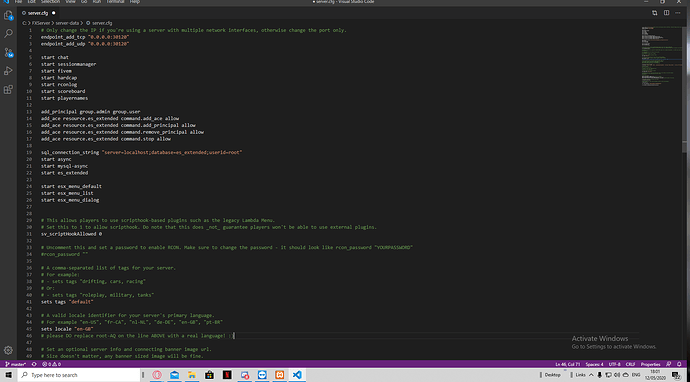This screenshot has width=690, height=382.
Task: Select the server.cfg editor tab
Action: point(37,13)
